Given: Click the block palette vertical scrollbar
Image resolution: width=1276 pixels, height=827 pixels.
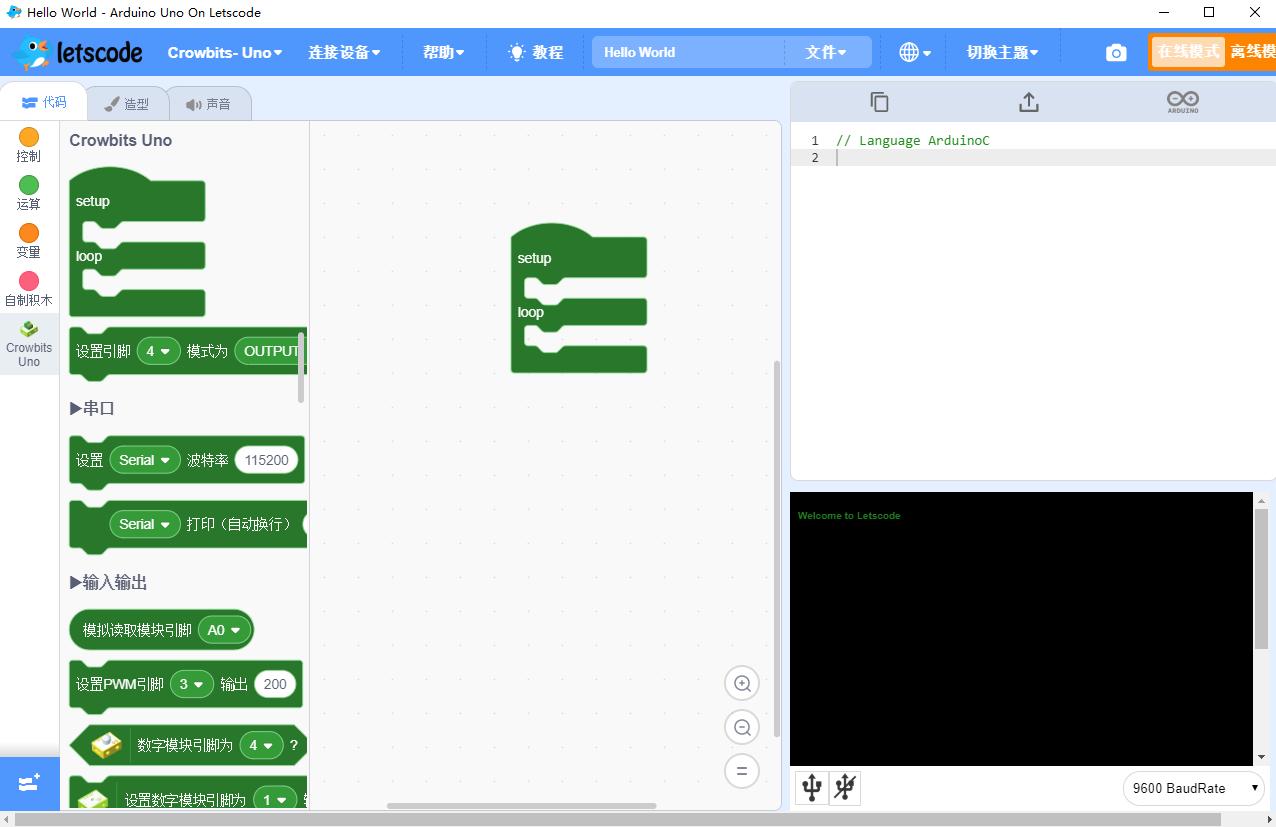Looking at the screenshot, I should 301,367.
